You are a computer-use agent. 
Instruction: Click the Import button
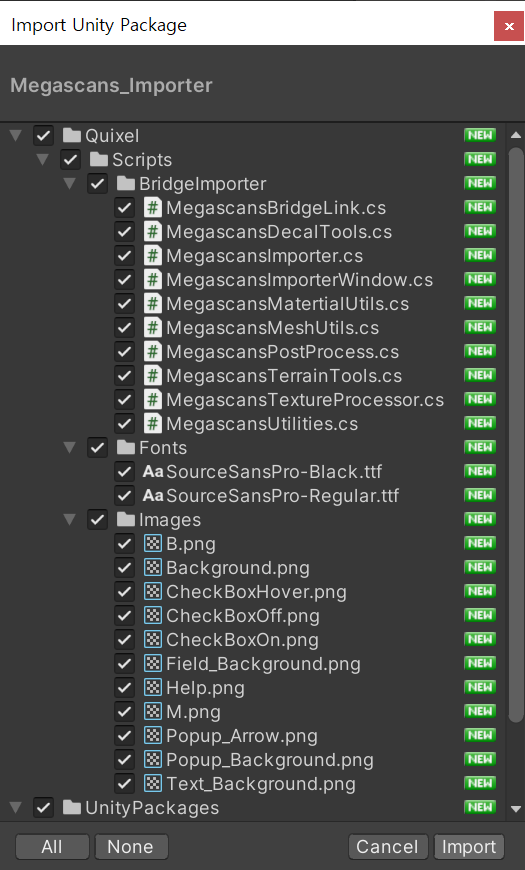[469, 847]
